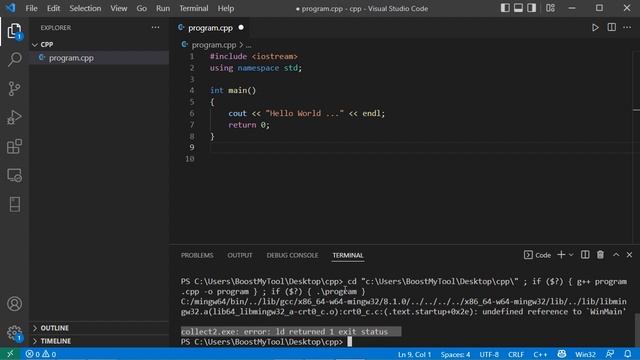This screenshot has width=640, height=360.
Task: Open the Selection menu
Action: tap(85, 8)
